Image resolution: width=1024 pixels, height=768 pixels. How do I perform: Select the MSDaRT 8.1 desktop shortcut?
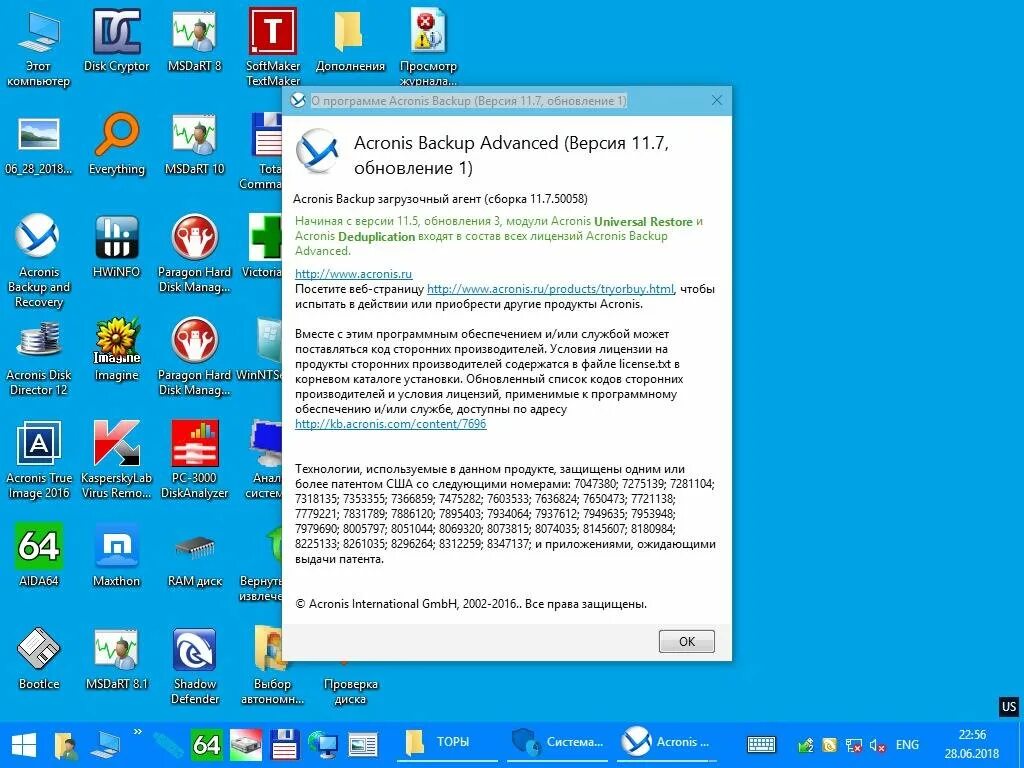click(x=116, y=658)
